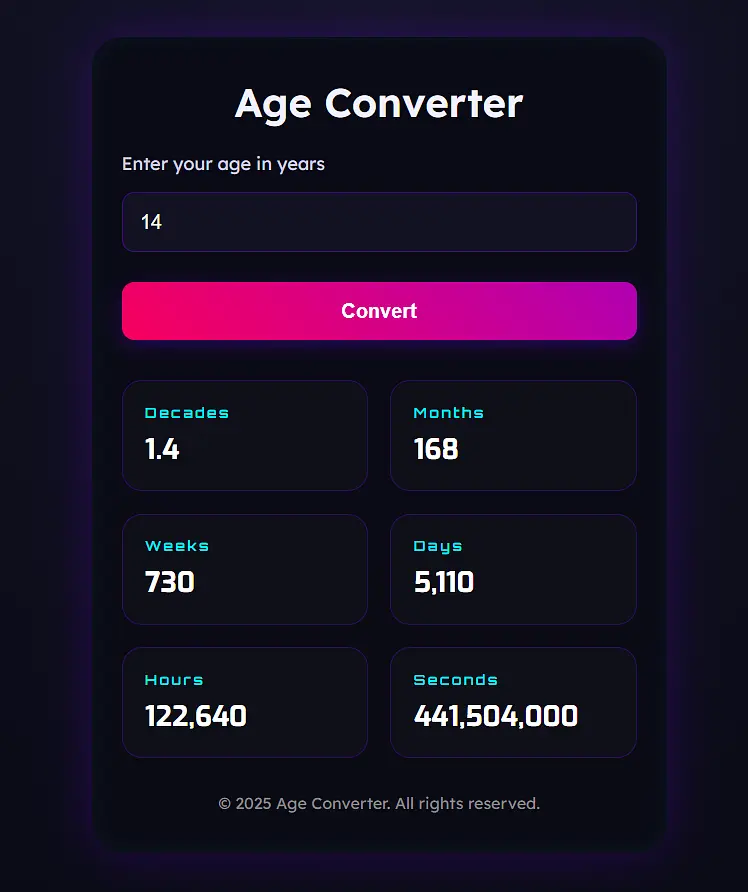
Task: Select the Hours result card
Action: coord(245,702)
